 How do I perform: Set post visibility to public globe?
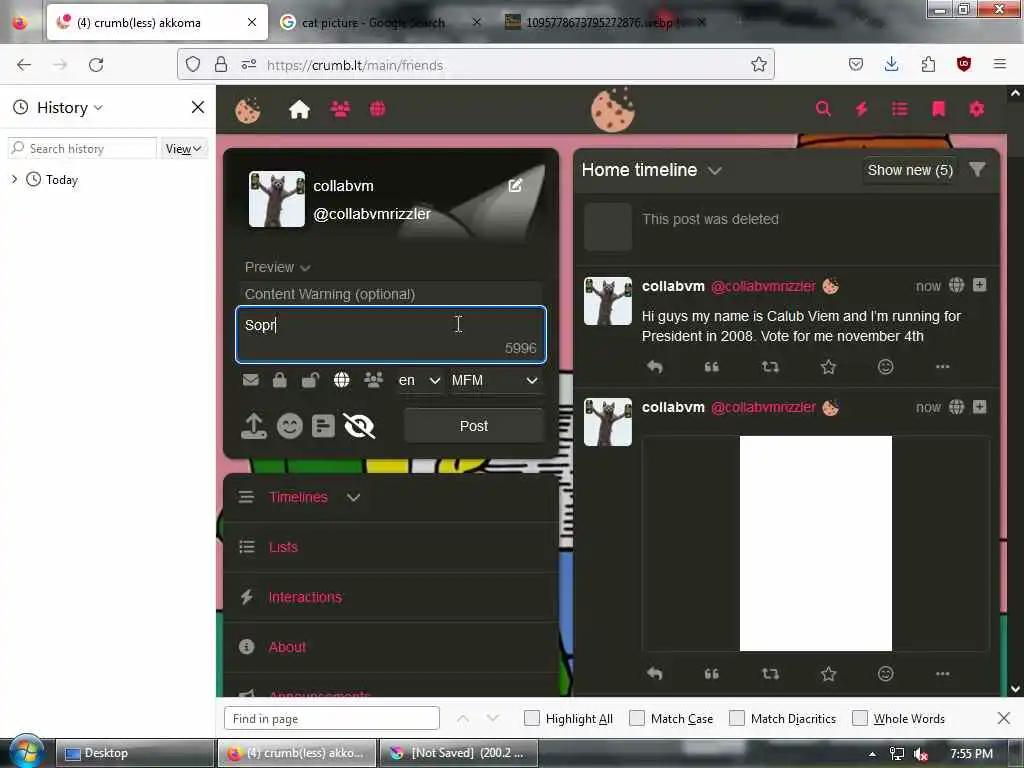342,380
